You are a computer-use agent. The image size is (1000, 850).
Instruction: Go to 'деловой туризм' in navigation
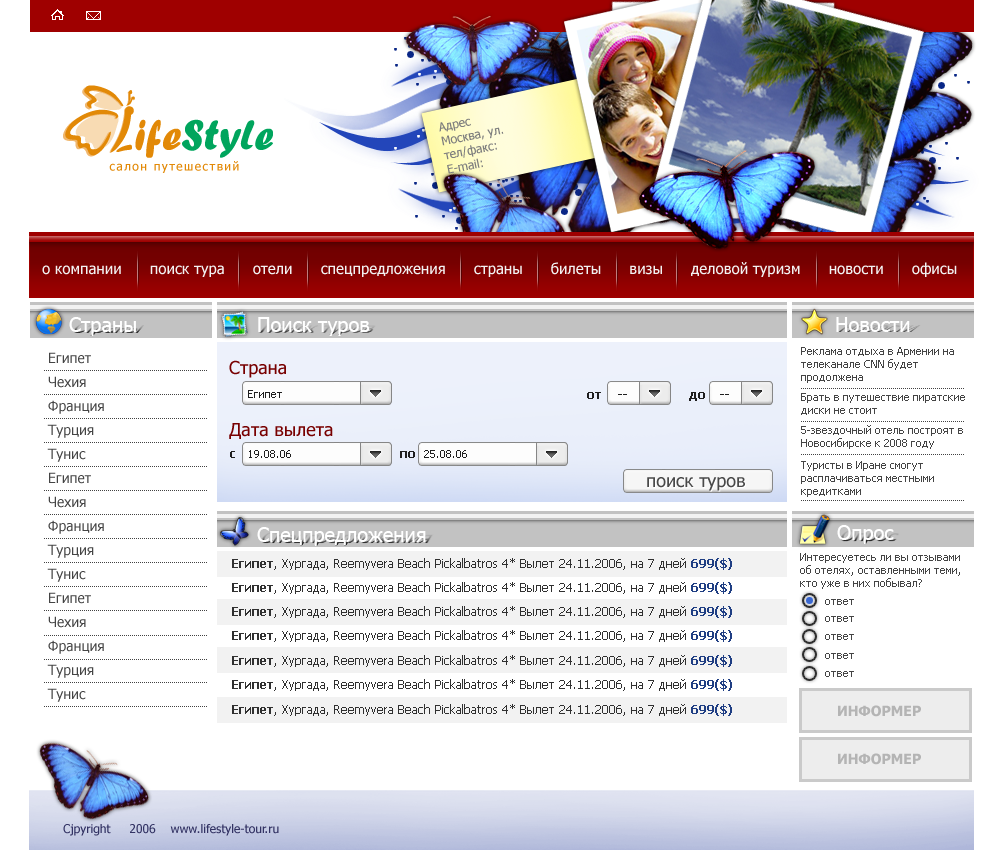coord(745,269)
